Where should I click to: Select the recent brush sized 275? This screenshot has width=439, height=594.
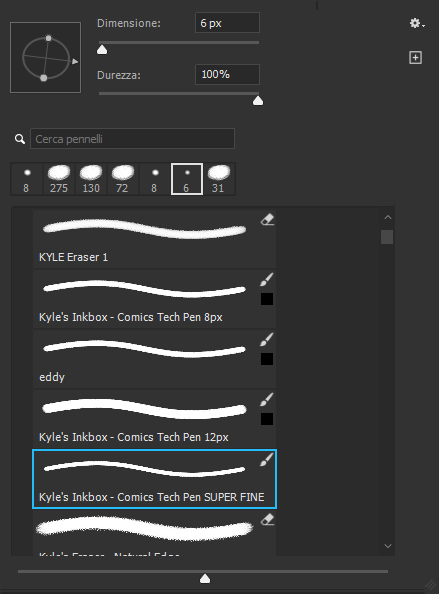[x=59, y=179]
